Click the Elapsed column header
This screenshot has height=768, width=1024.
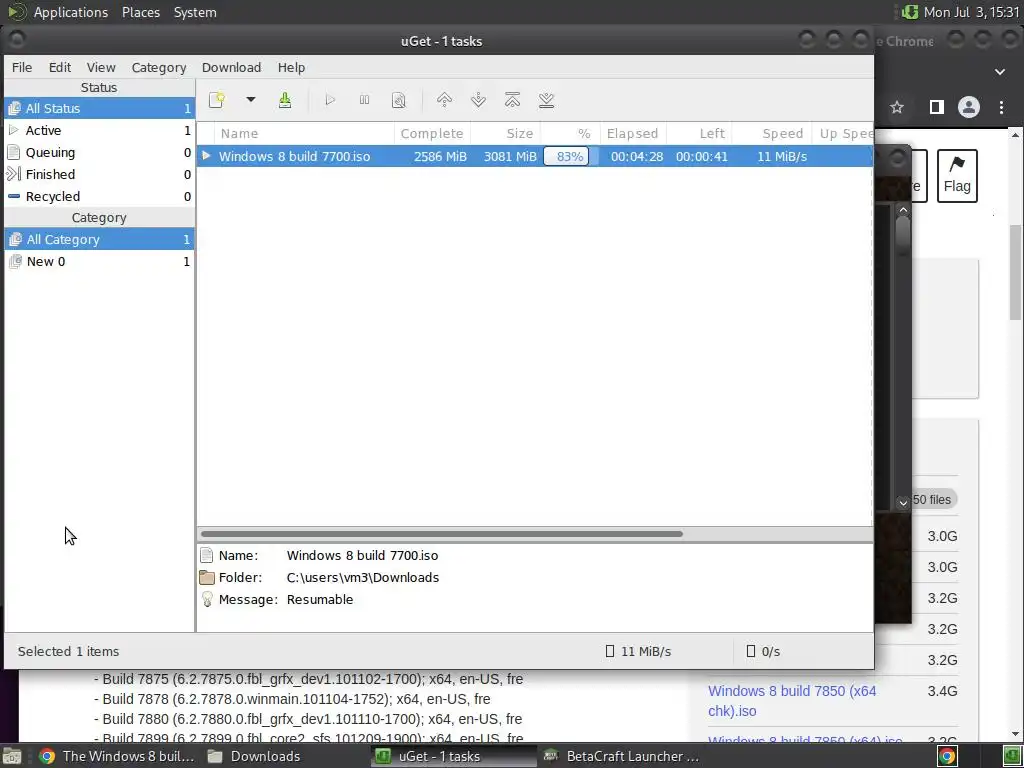coord(633,133)
